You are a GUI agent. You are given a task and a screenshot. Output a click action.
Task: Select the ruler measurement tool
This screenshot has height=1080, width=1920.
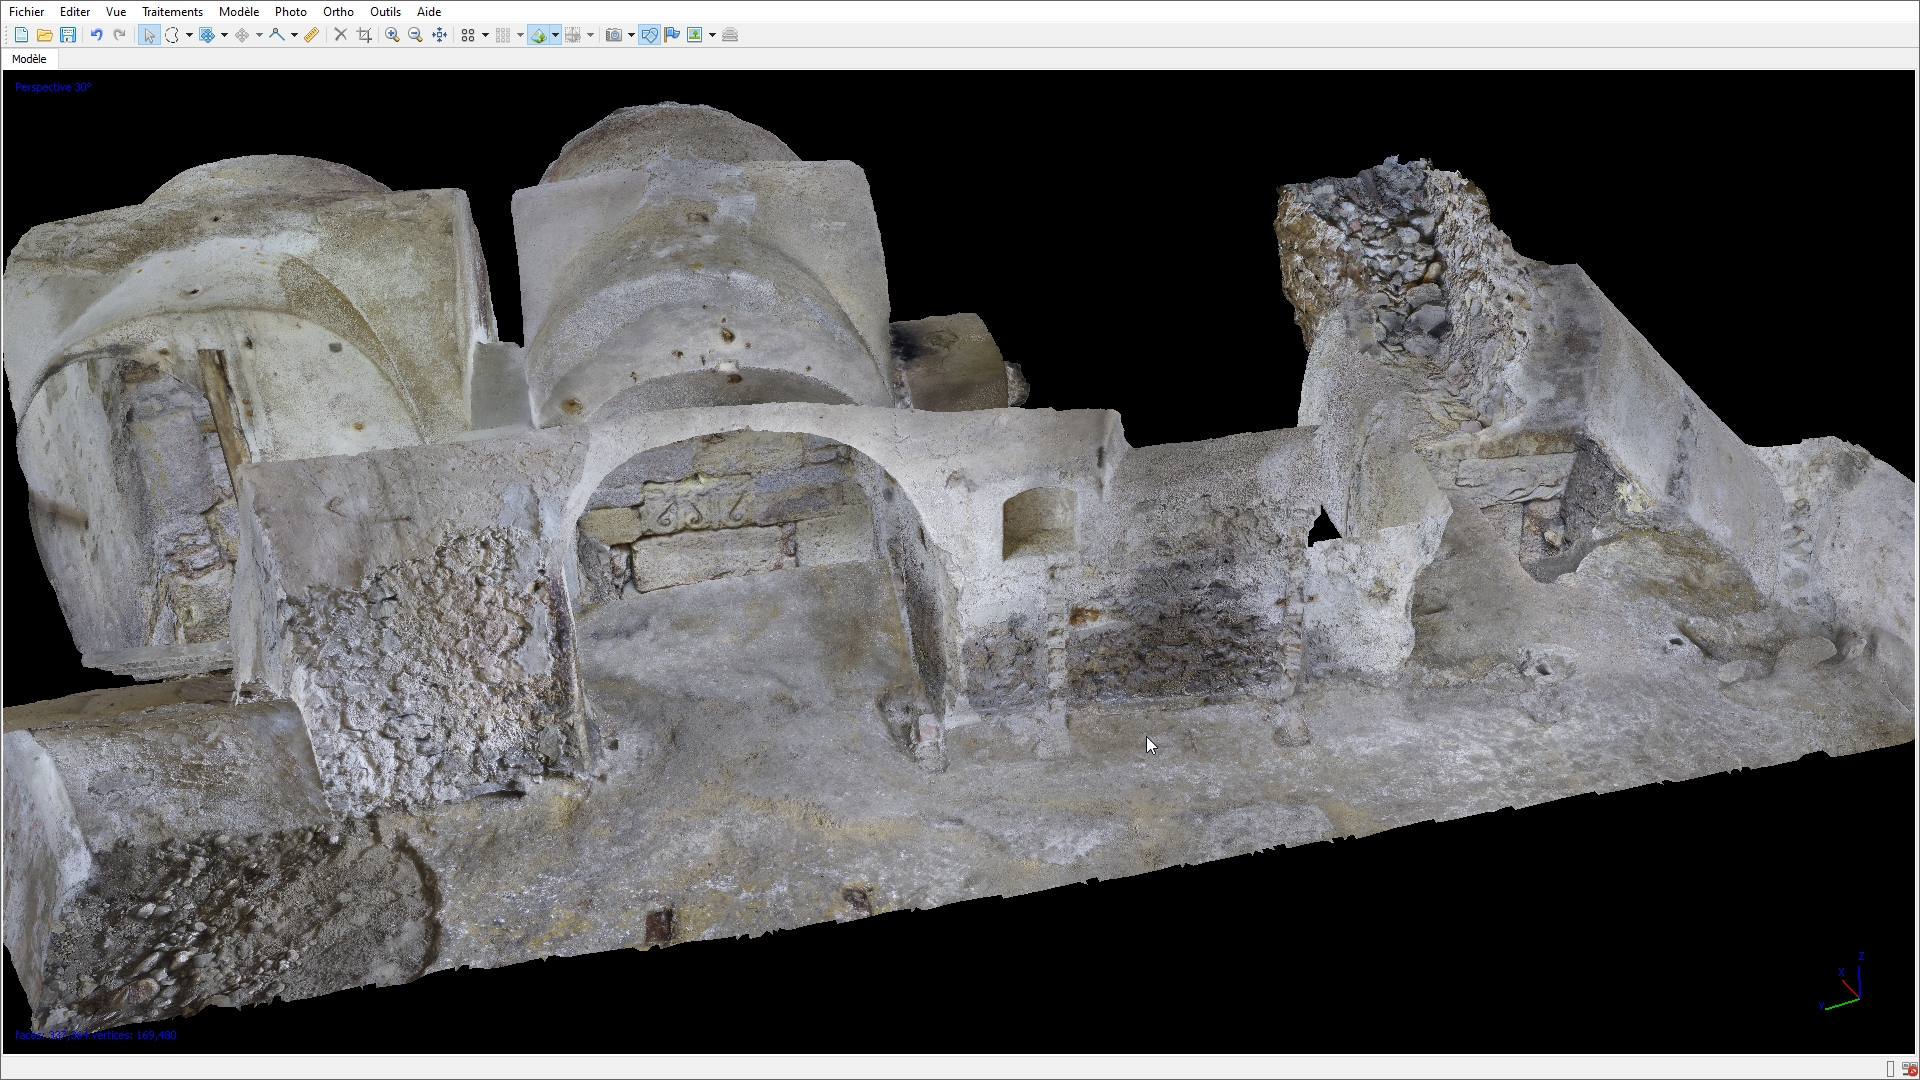point(312,35)
